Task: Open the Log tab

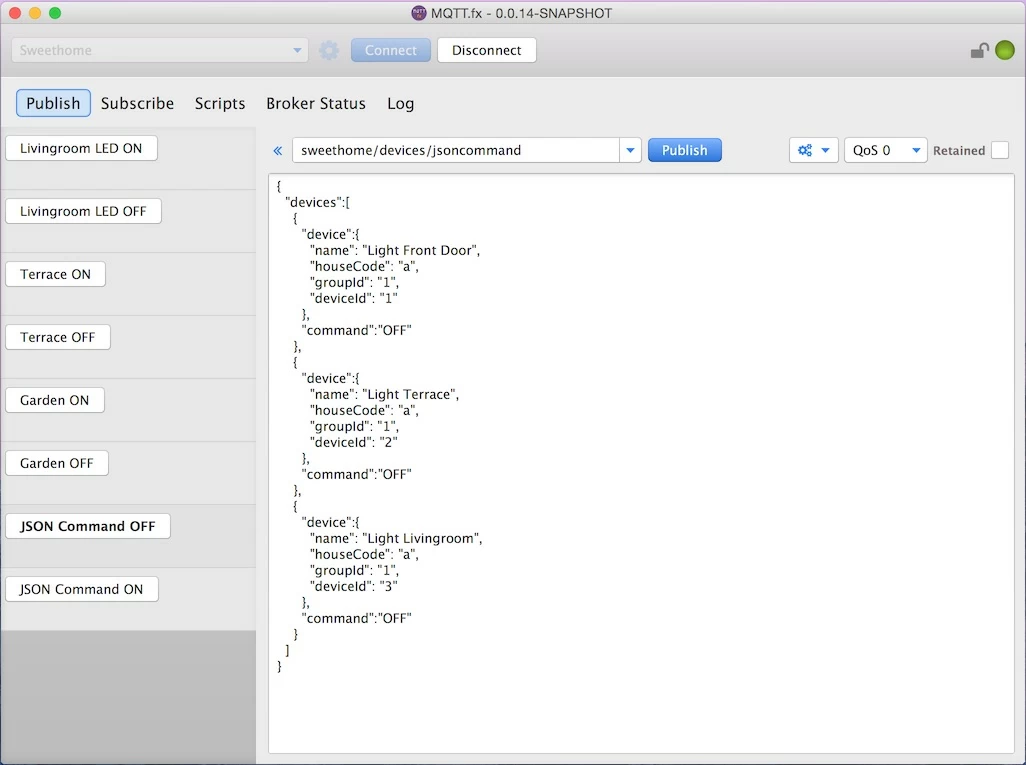Action: click(x=400, y=103)
